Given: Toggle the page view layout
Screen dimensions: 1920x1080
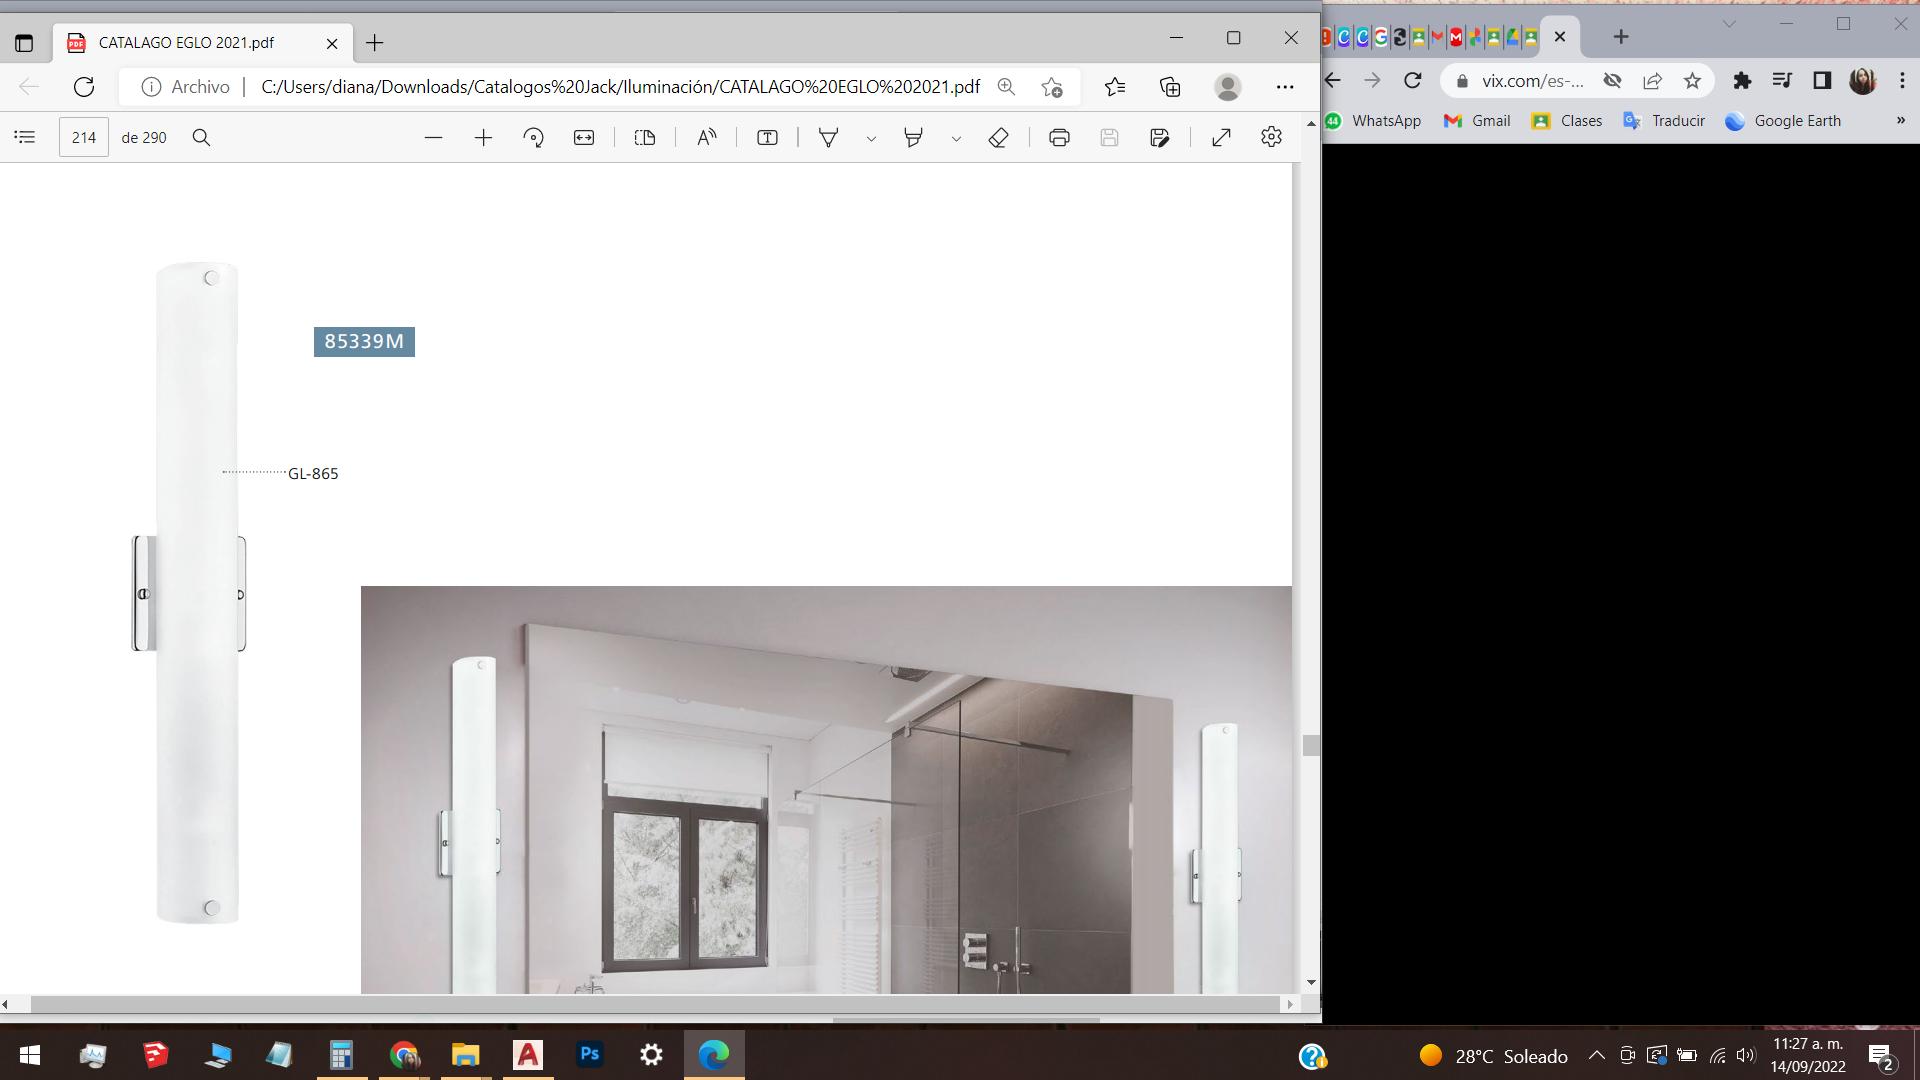Looking at the screenshot, I should (x=645, y=138).
